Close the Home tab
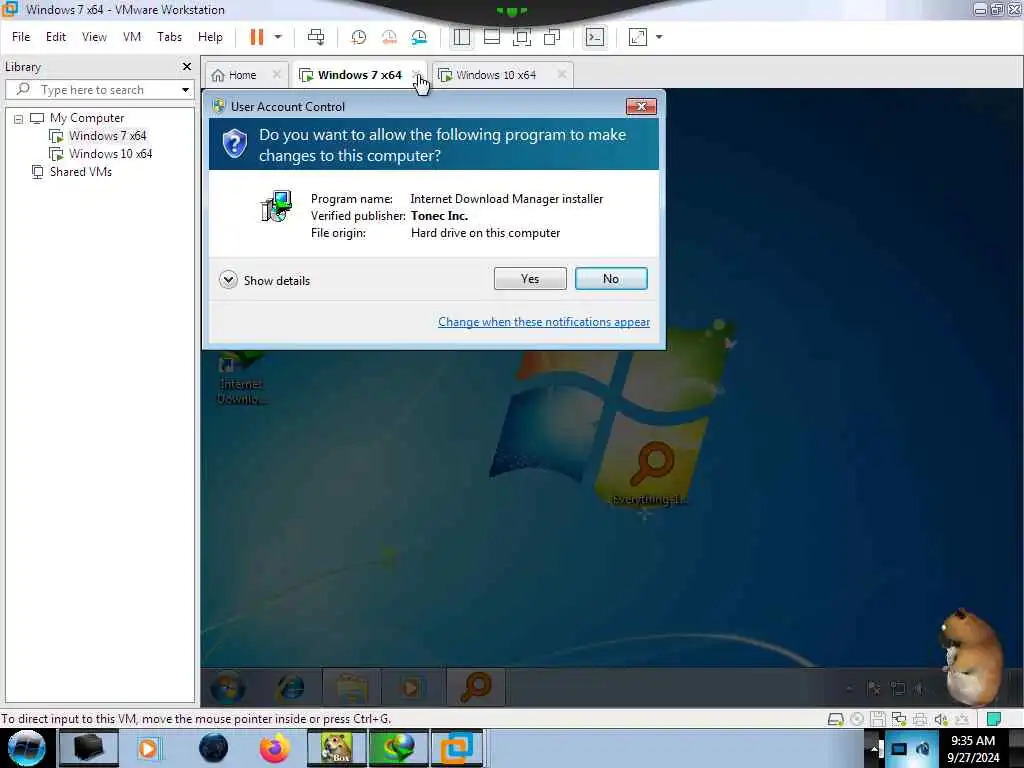1024x768 pixels. tap(277, 74)
